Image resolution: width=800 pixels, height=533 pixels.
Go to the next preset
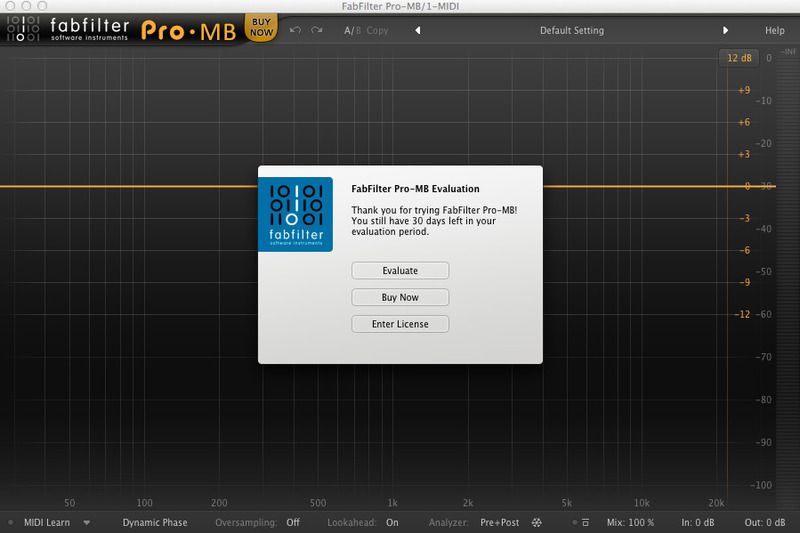click(x=725, y=31)
